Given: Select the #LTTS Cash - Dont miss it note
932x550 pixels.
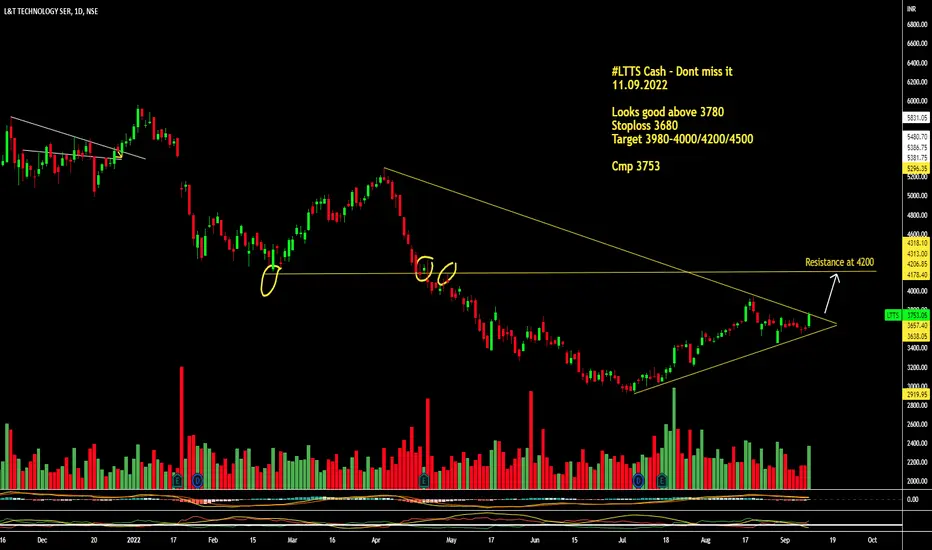Looking at the screenshot, I should pyautogui.click(x=672, y=71).
